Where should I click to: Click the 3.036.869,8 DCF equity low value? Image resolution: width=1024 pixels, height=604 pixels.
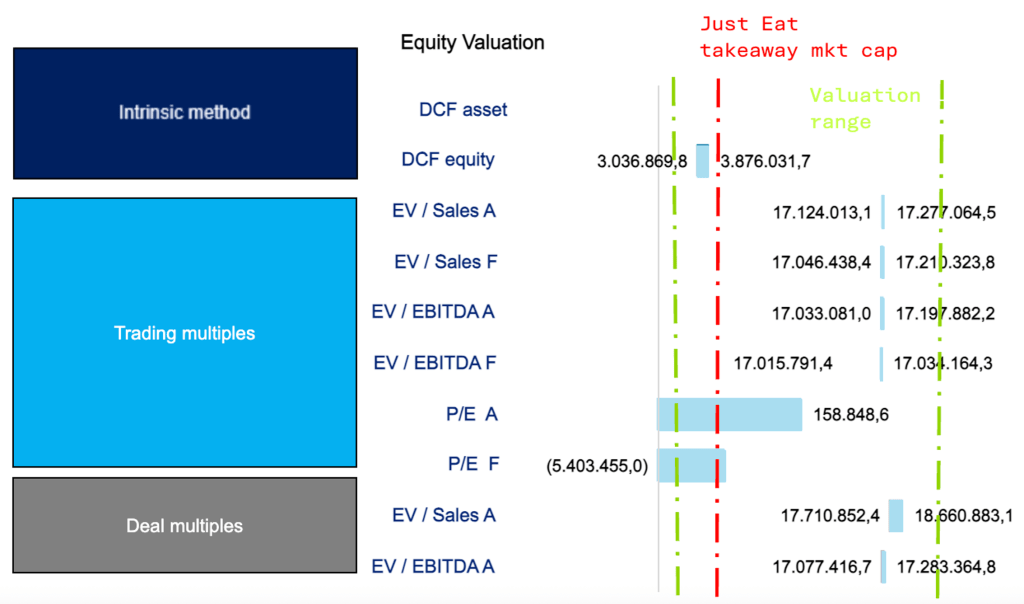(642, 161)
